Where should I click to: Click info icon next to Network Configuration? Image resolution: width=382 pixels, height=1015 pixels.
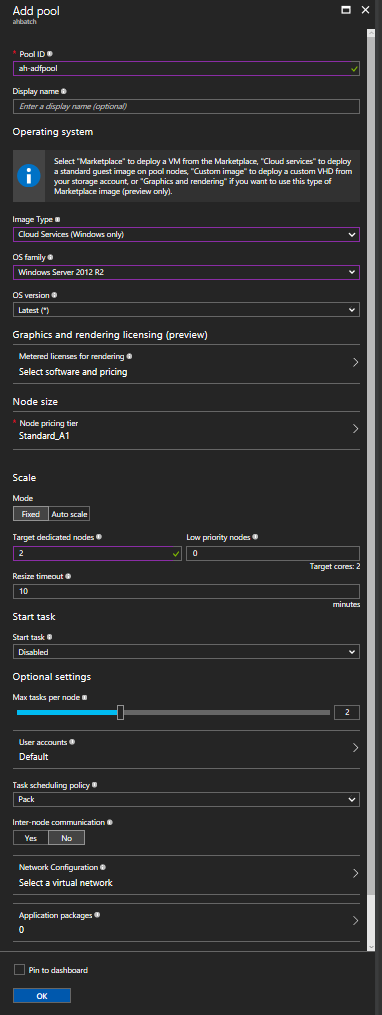[102, 867]
